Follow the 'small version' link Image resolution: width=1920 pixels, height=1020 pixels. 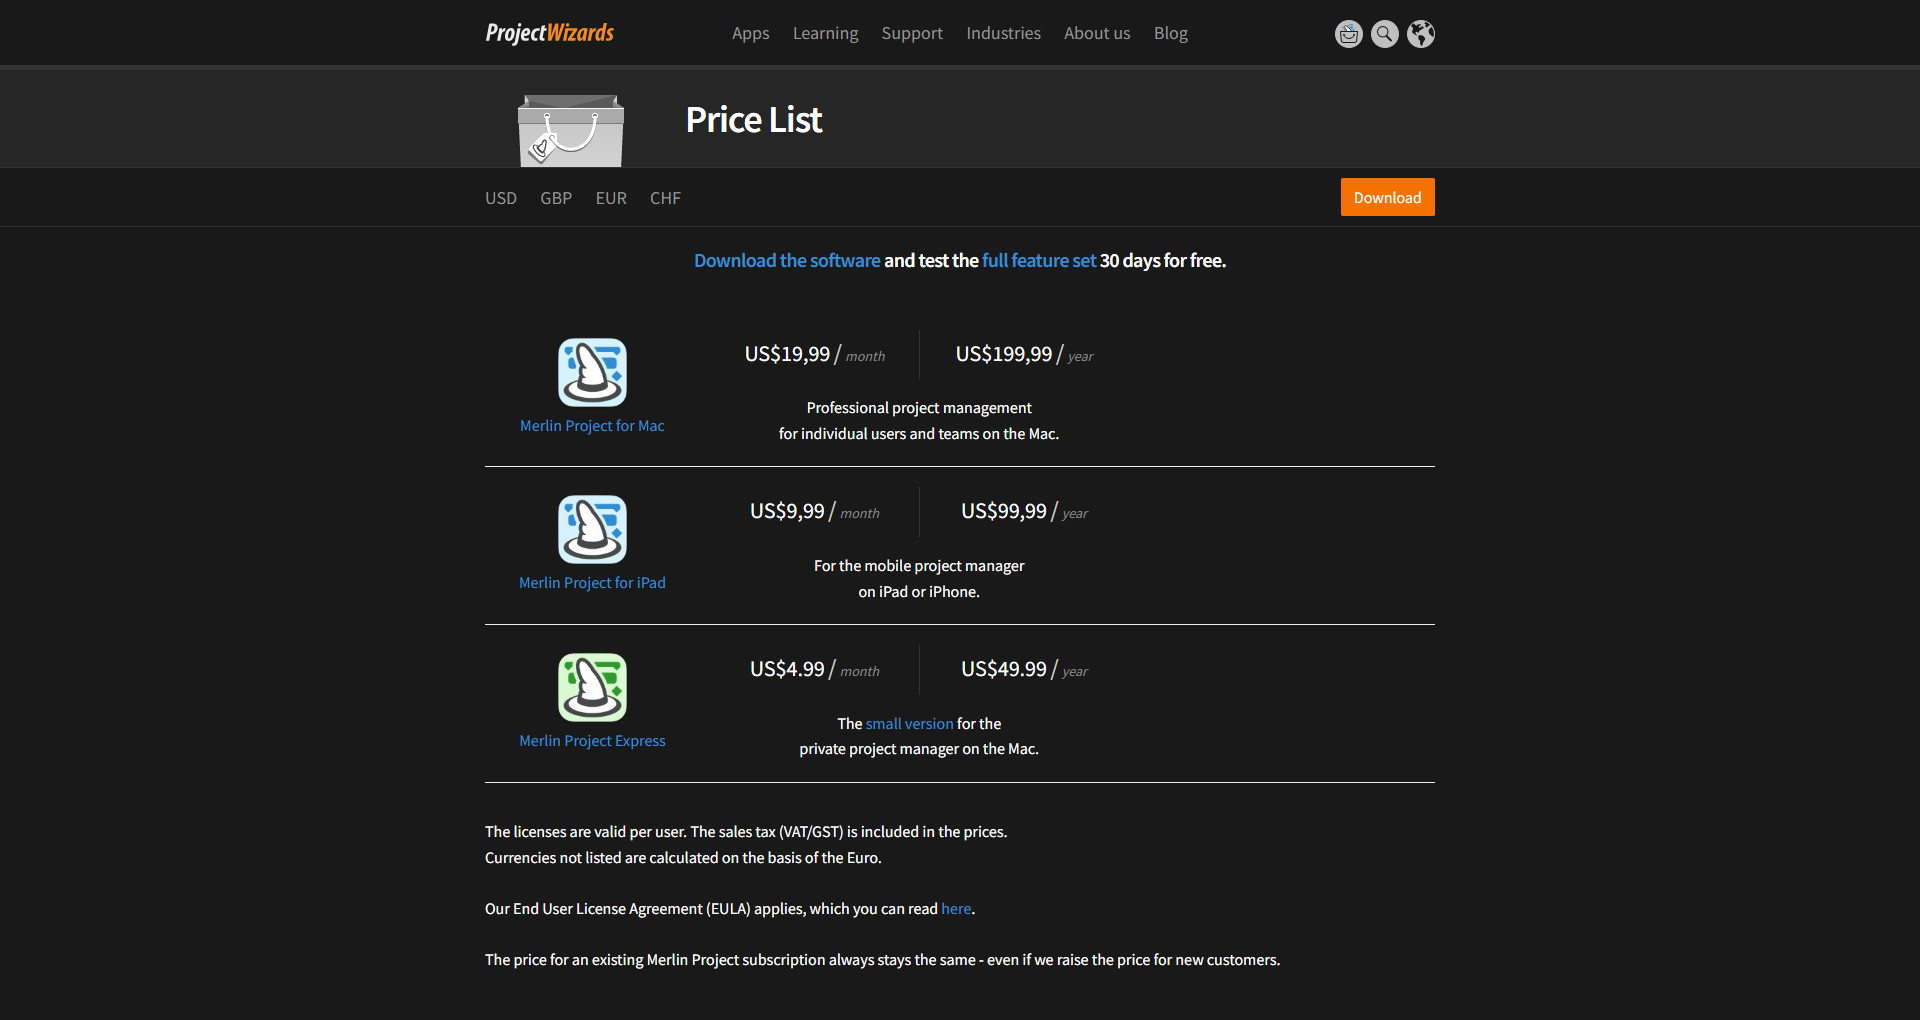point(909,723)
